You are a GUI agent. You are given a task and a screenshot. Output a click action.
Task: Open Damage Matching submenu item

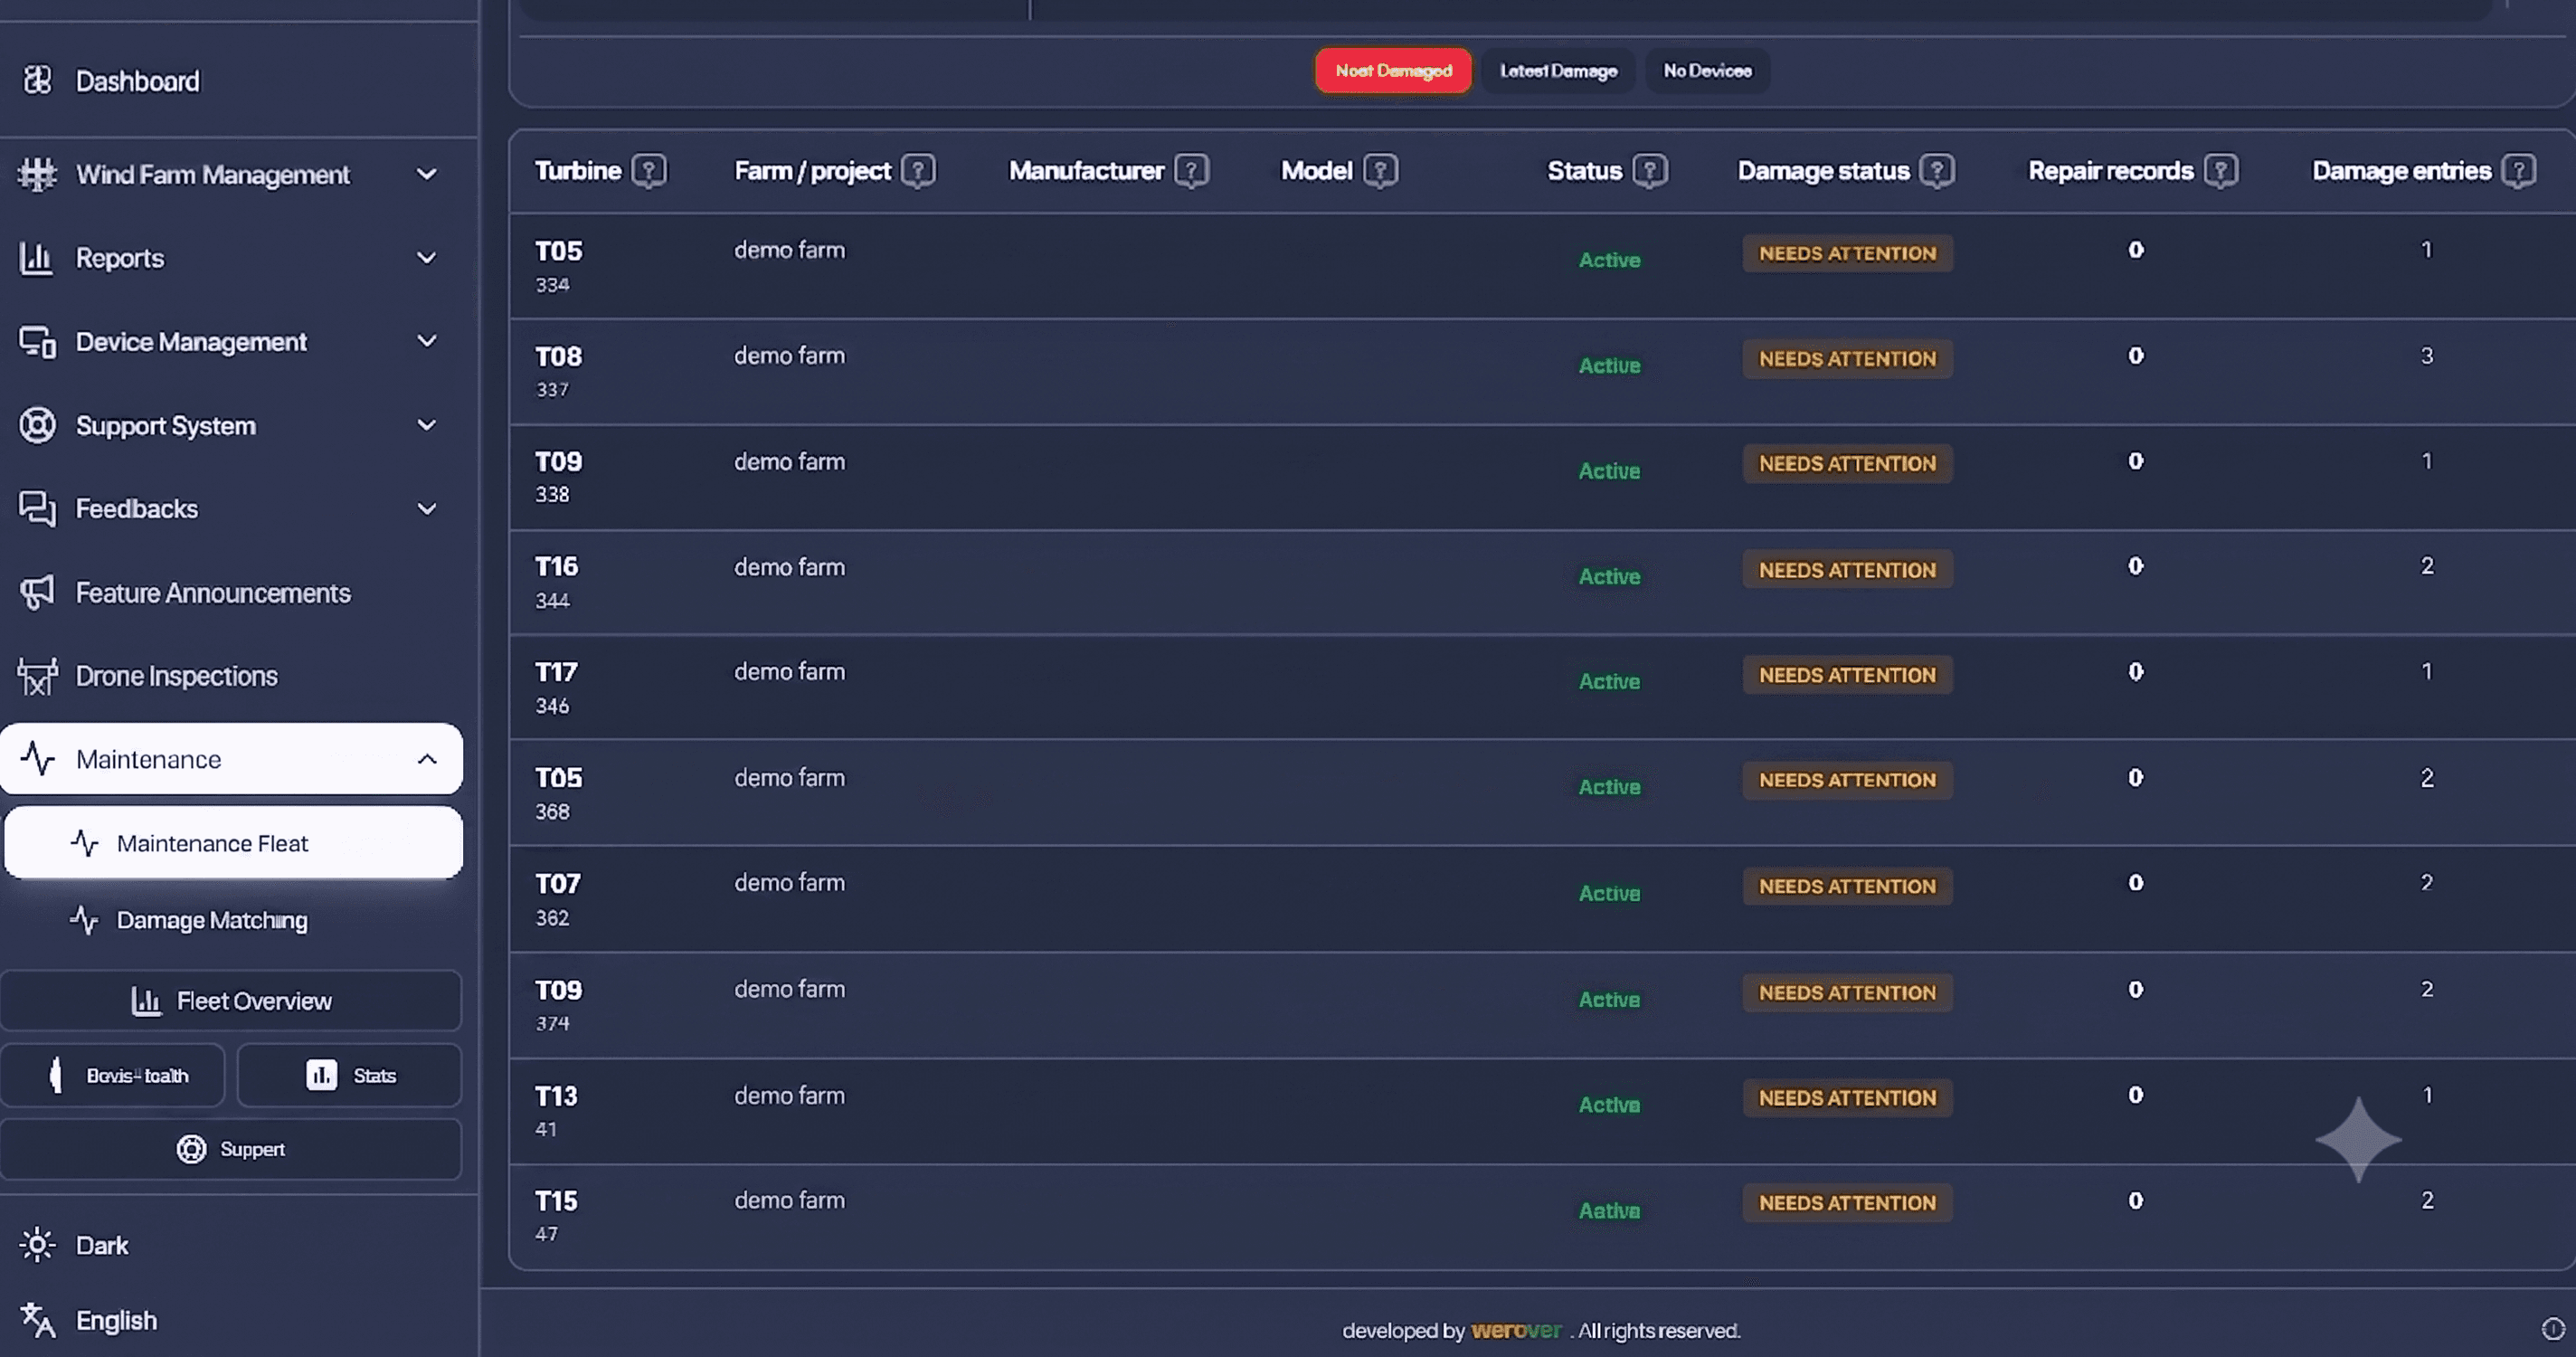click(212, 920)
